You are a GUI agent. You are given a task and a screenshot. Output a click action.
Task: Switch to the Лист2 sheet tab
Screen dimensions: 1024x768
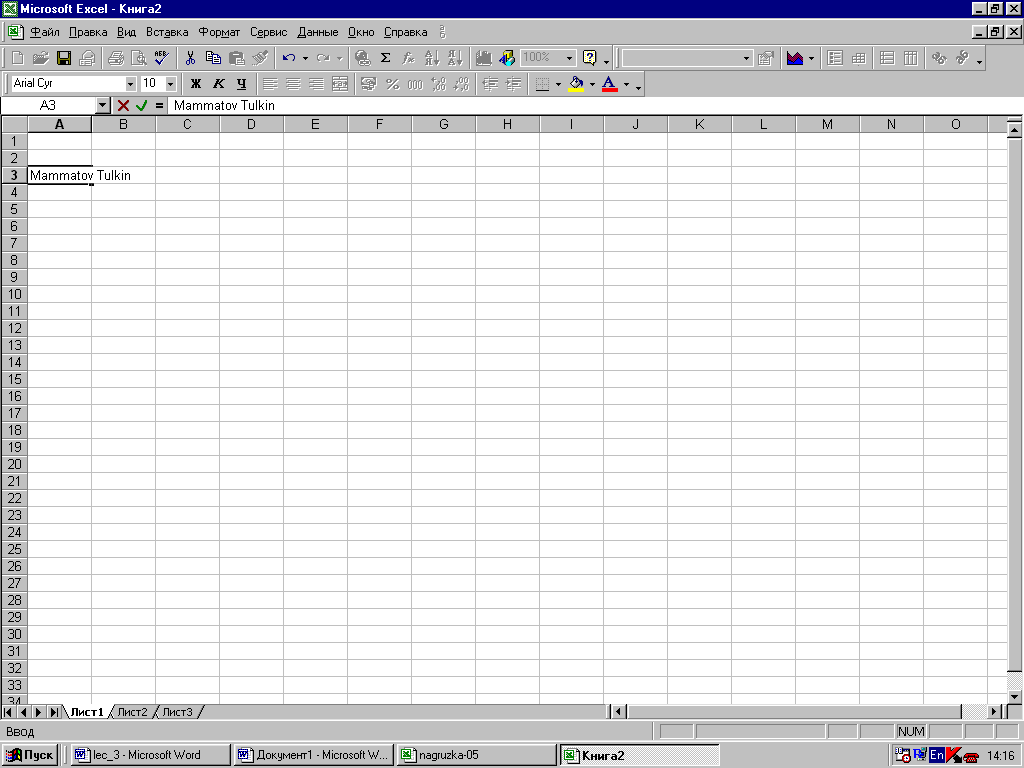point(133,712)
